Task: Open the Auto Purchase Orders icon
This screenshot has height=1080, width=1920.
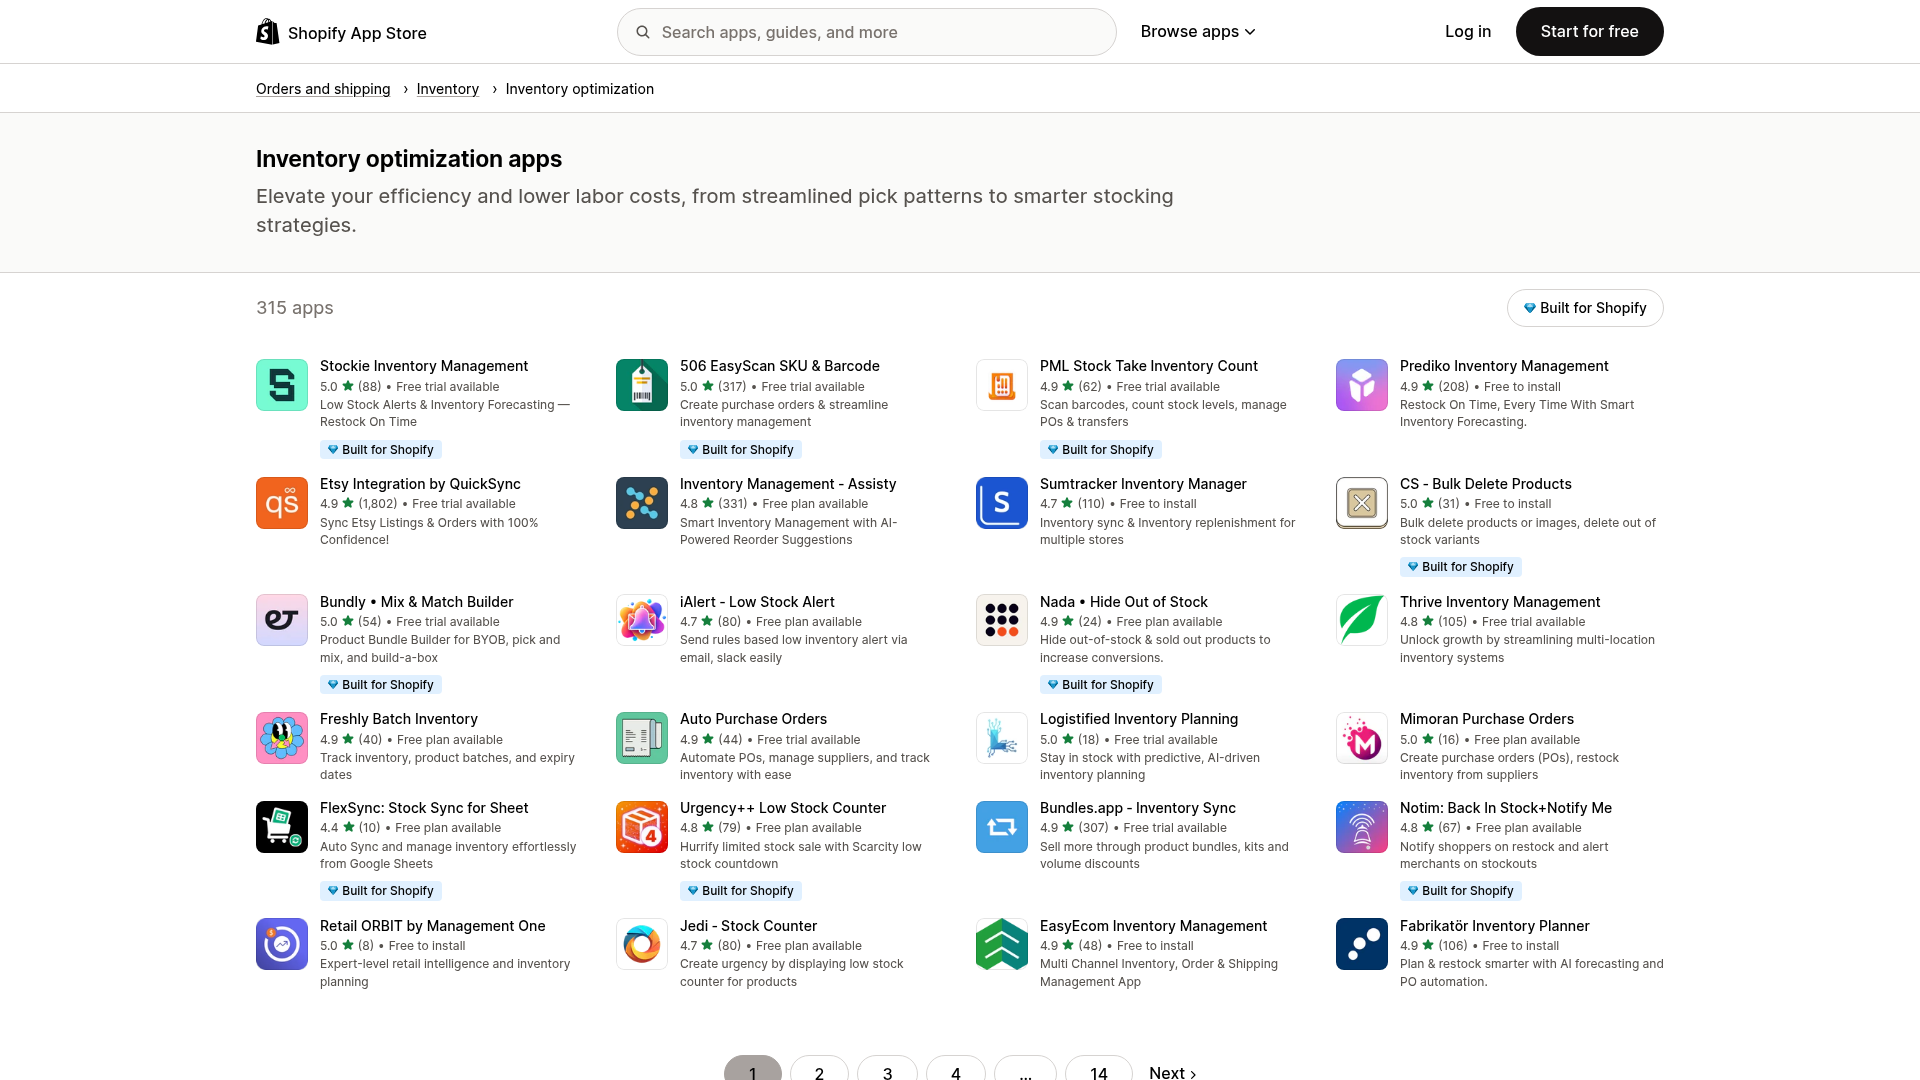Action: [642, 738]
